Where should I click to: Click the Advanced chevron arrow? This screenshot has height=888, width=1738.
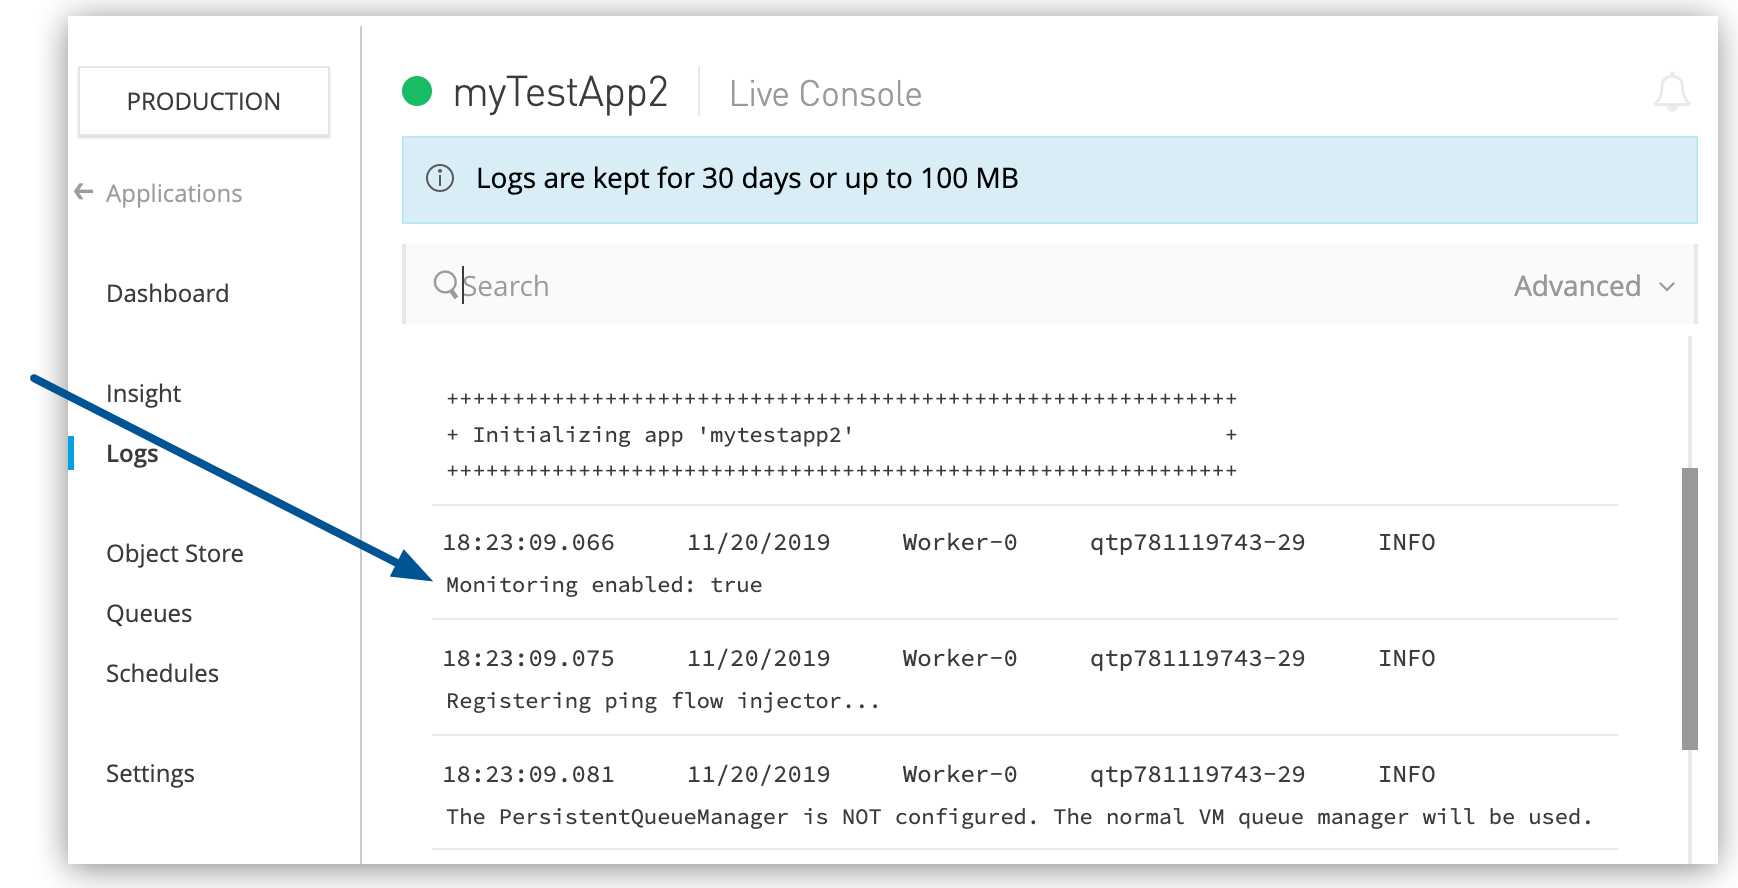tap(1667, 287)
